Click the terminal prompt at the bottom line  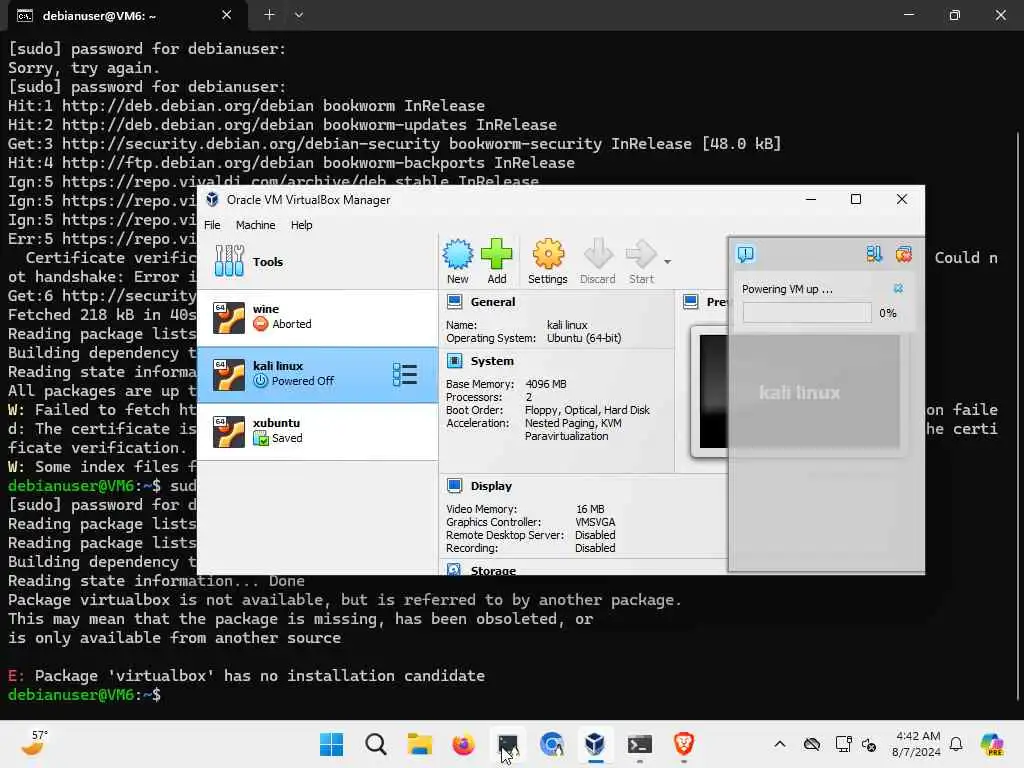tap(84, 694)
